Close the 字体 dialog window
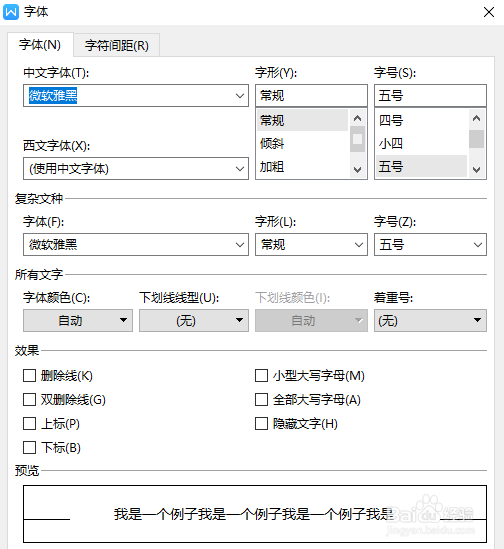This screenshot has width=504, height=549. [489, 12]
